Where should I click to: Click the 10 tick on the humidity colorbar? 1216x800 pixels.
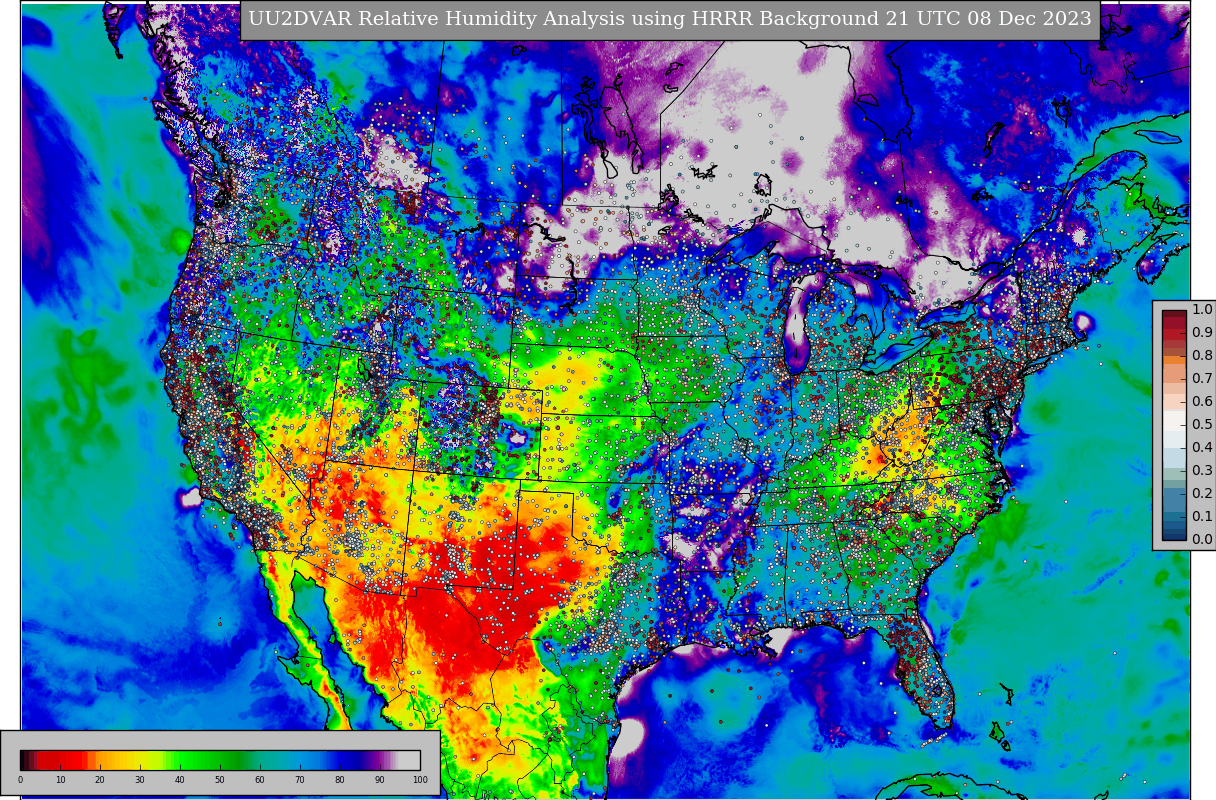(x=60, y=780)
